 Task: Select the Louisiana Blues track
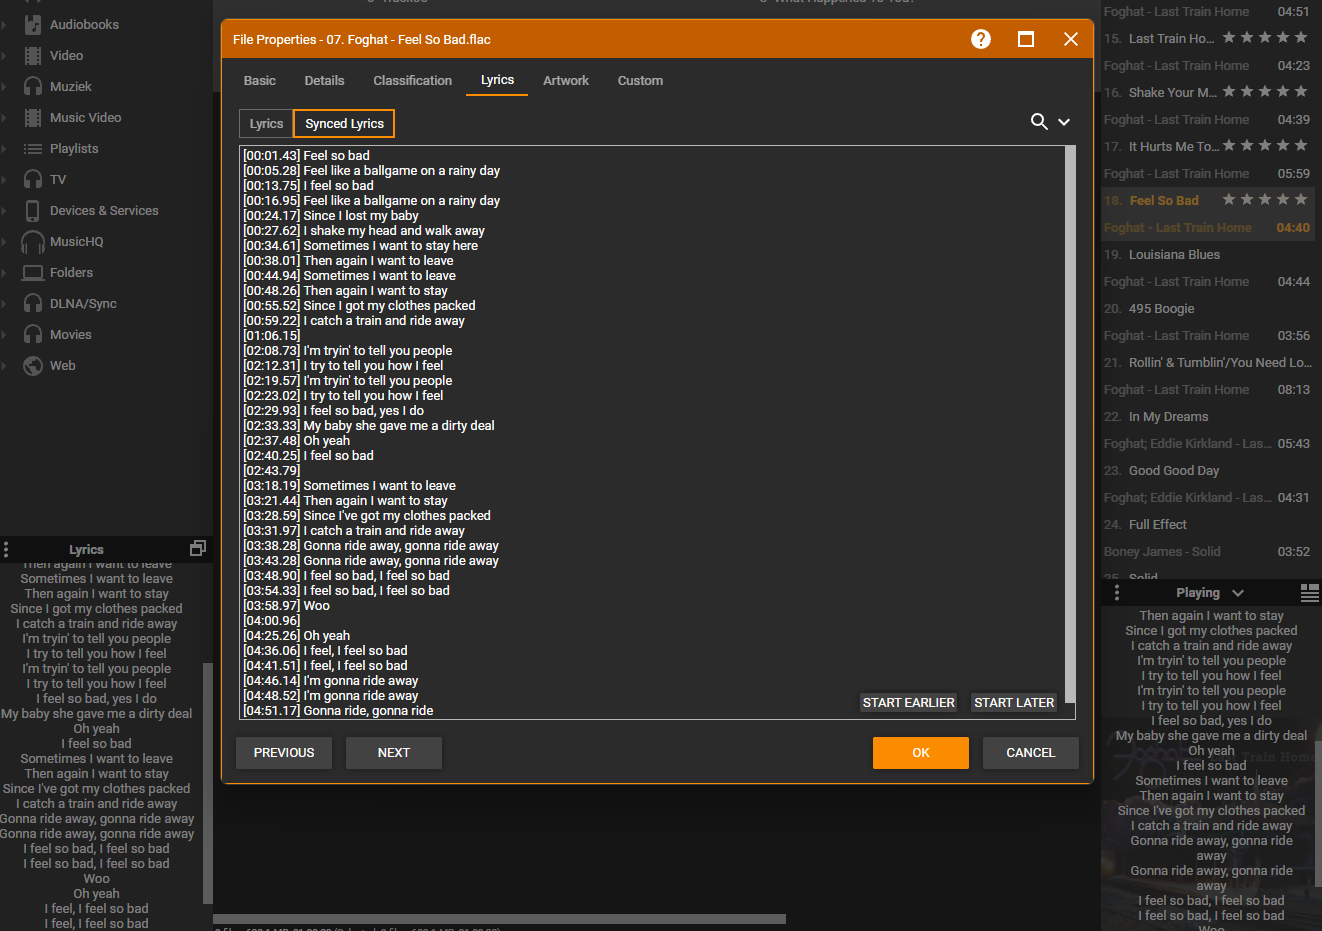[x=1175, y=254]
